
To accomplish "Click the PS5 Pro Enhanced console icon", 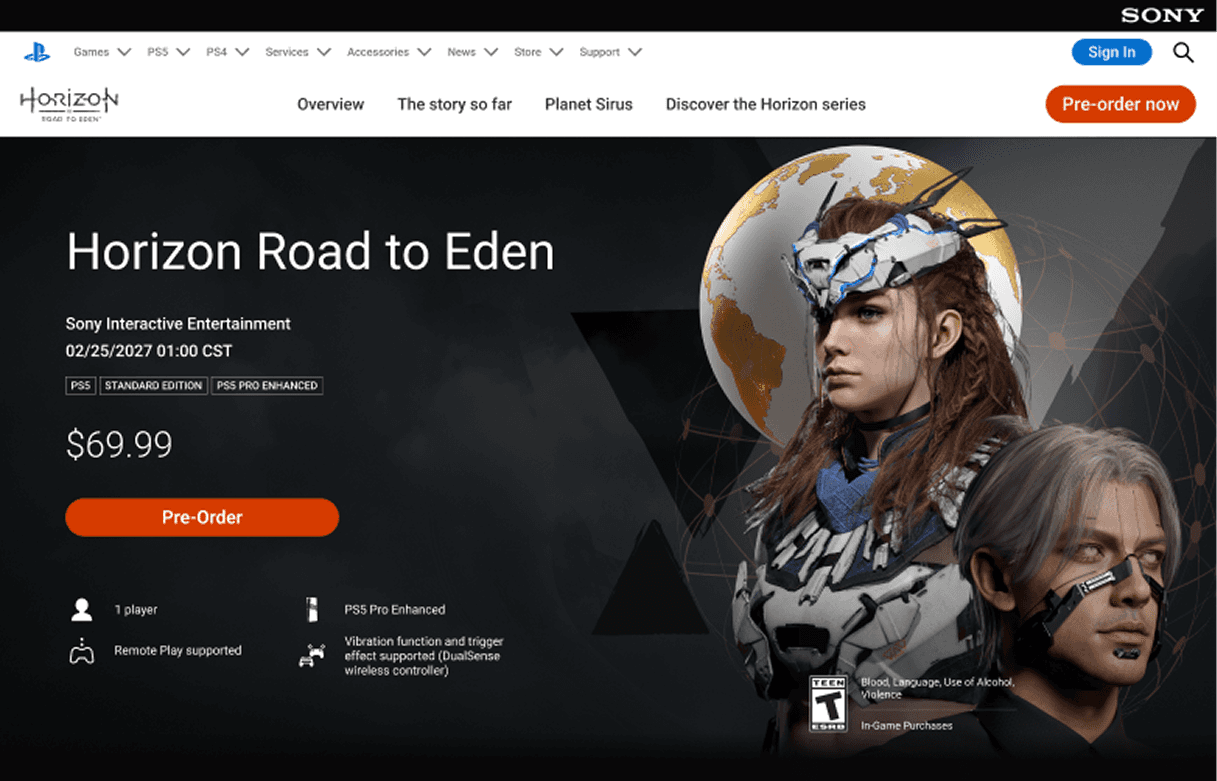I will [311, 609].
